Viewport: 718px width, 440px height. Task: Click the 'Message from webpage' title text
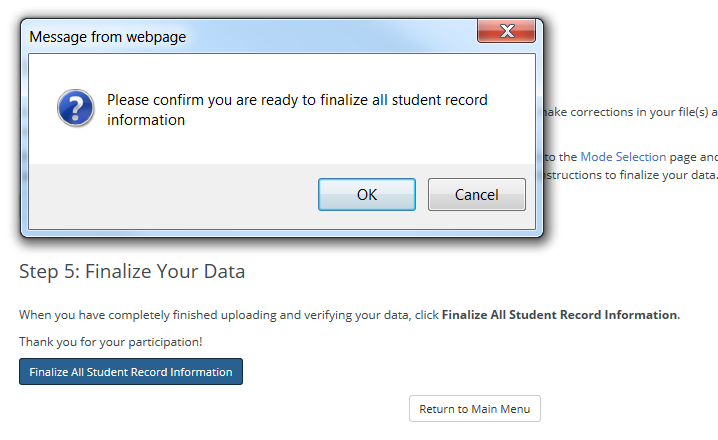coord(107,37)
